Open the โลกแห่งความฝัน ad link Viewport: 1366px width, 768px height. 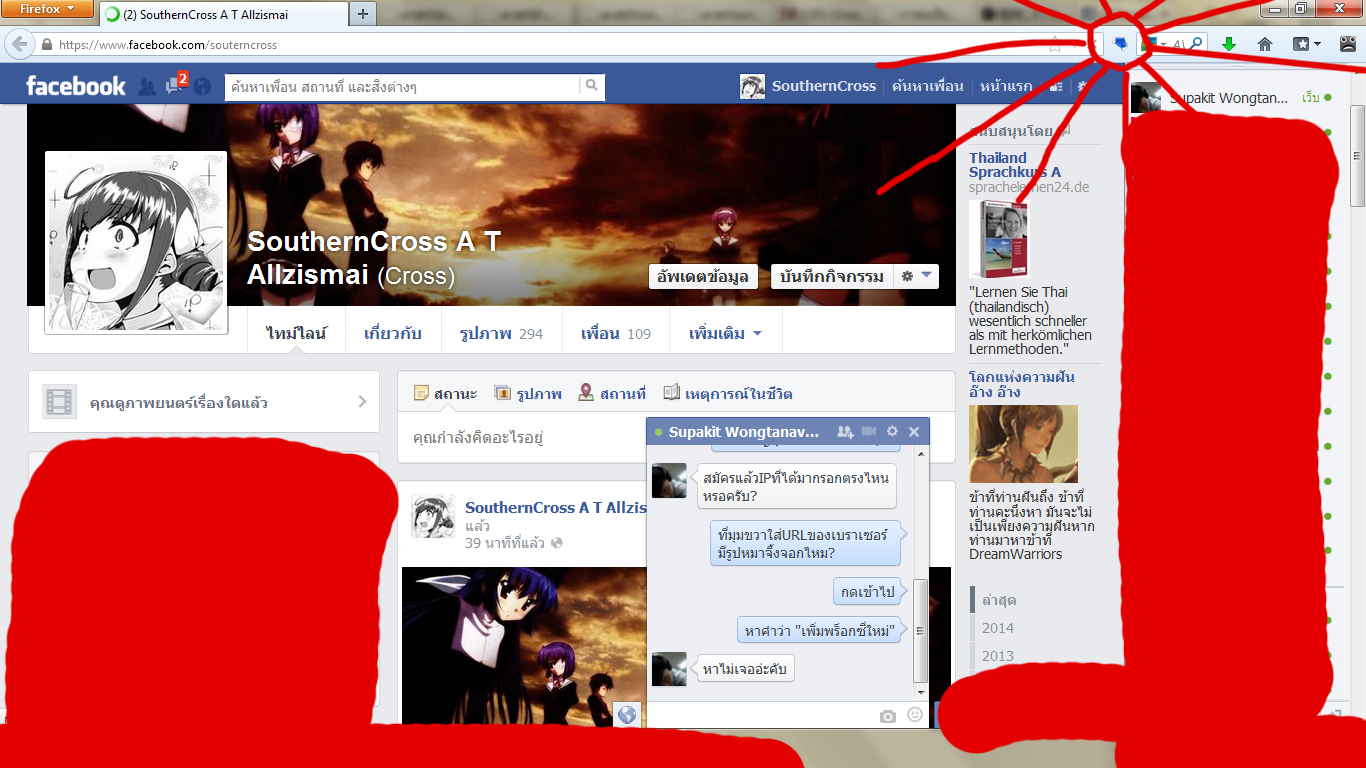click(x=1022, y=385)
